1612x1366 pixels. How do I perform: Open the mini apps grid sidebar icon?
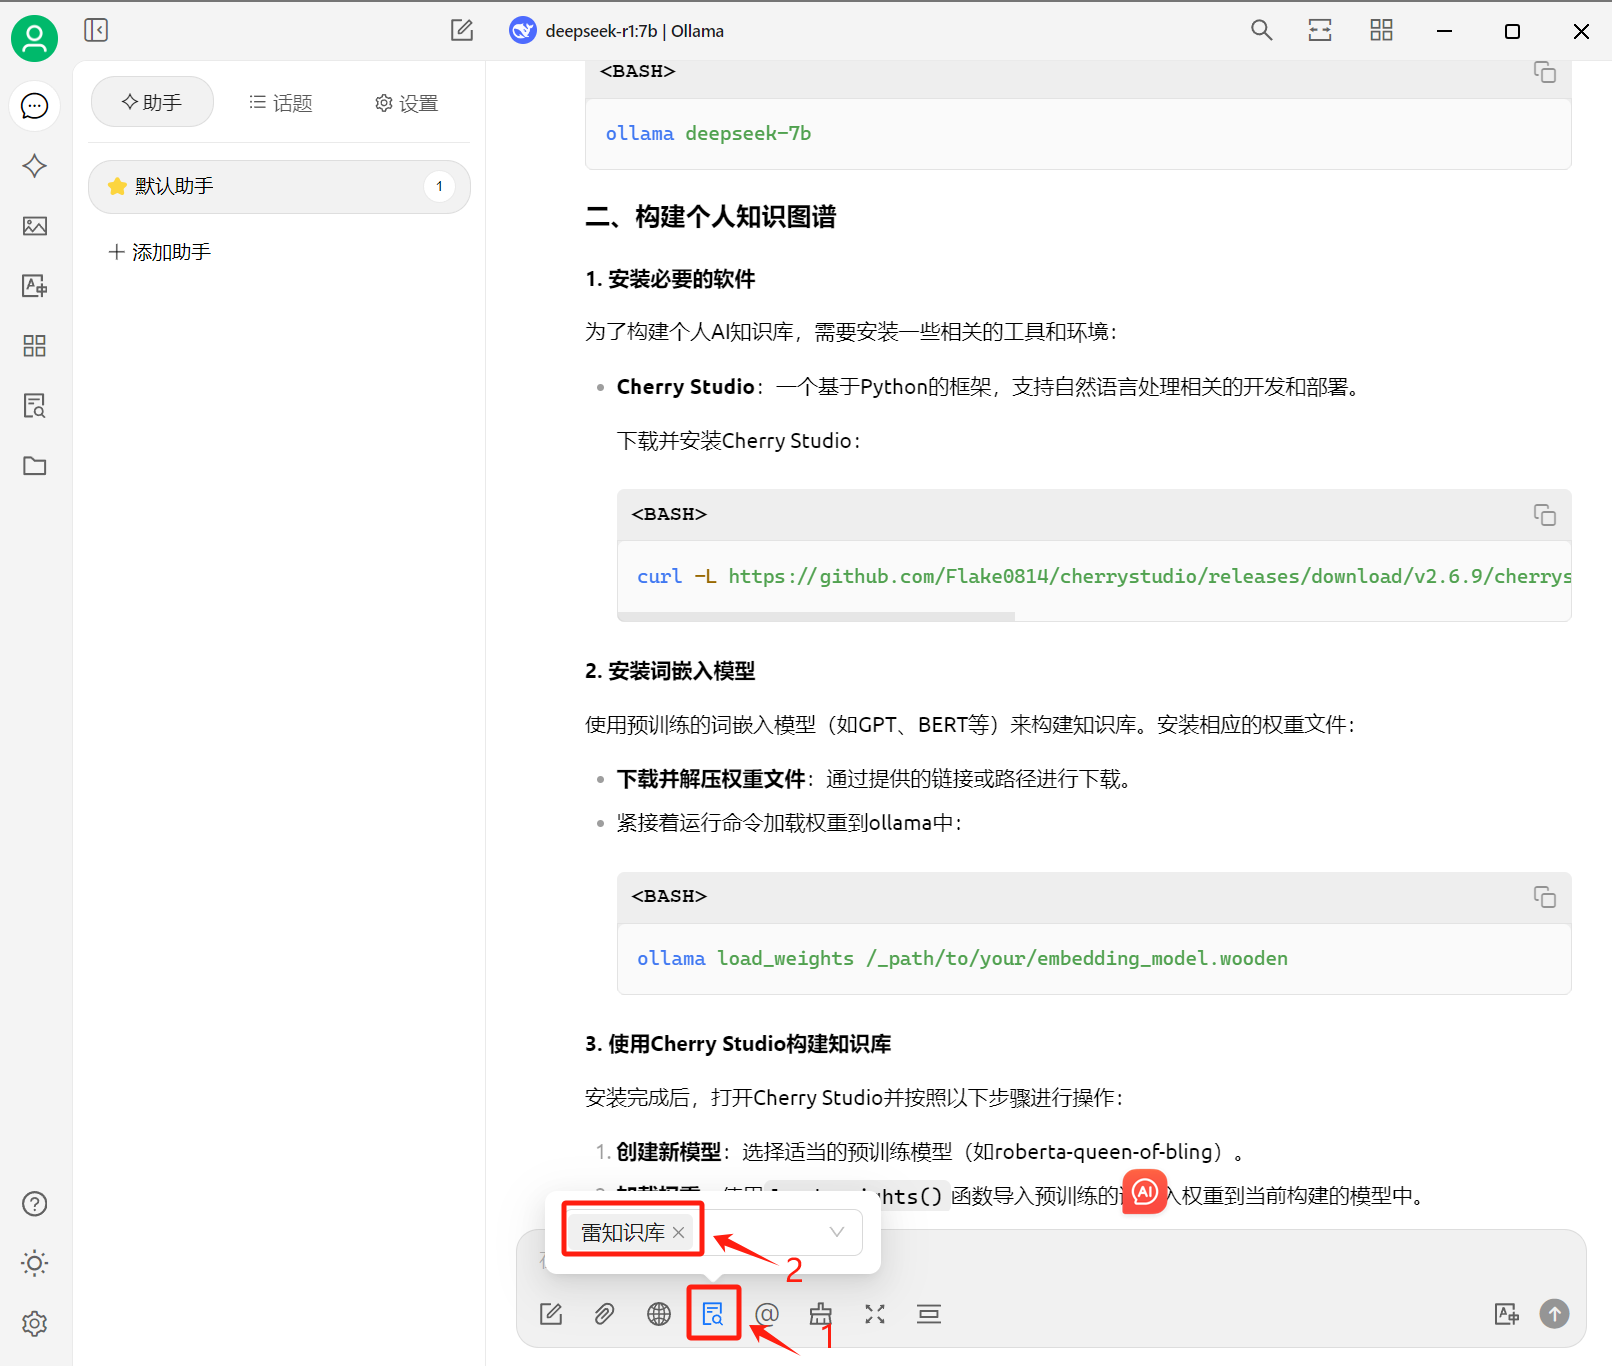(35, 346)
